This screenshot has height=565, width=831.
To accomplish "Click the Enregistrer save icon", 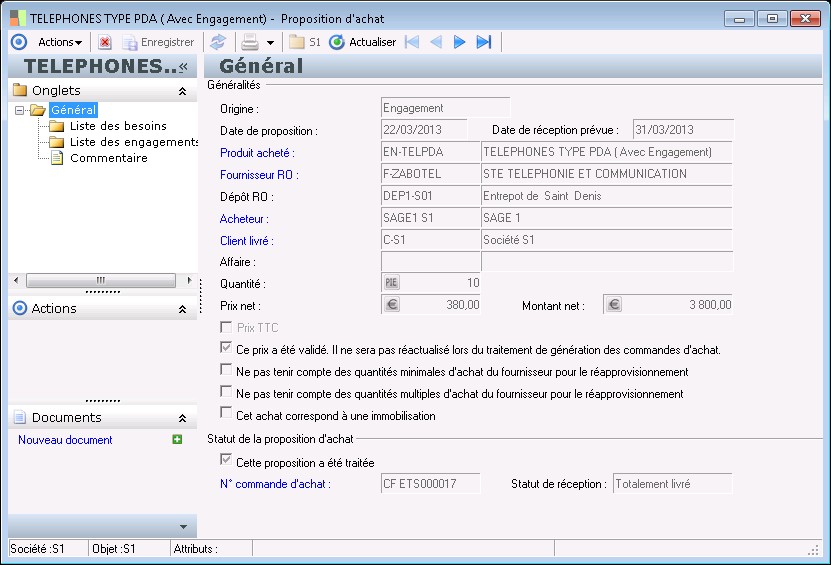I will coord(130,42).
